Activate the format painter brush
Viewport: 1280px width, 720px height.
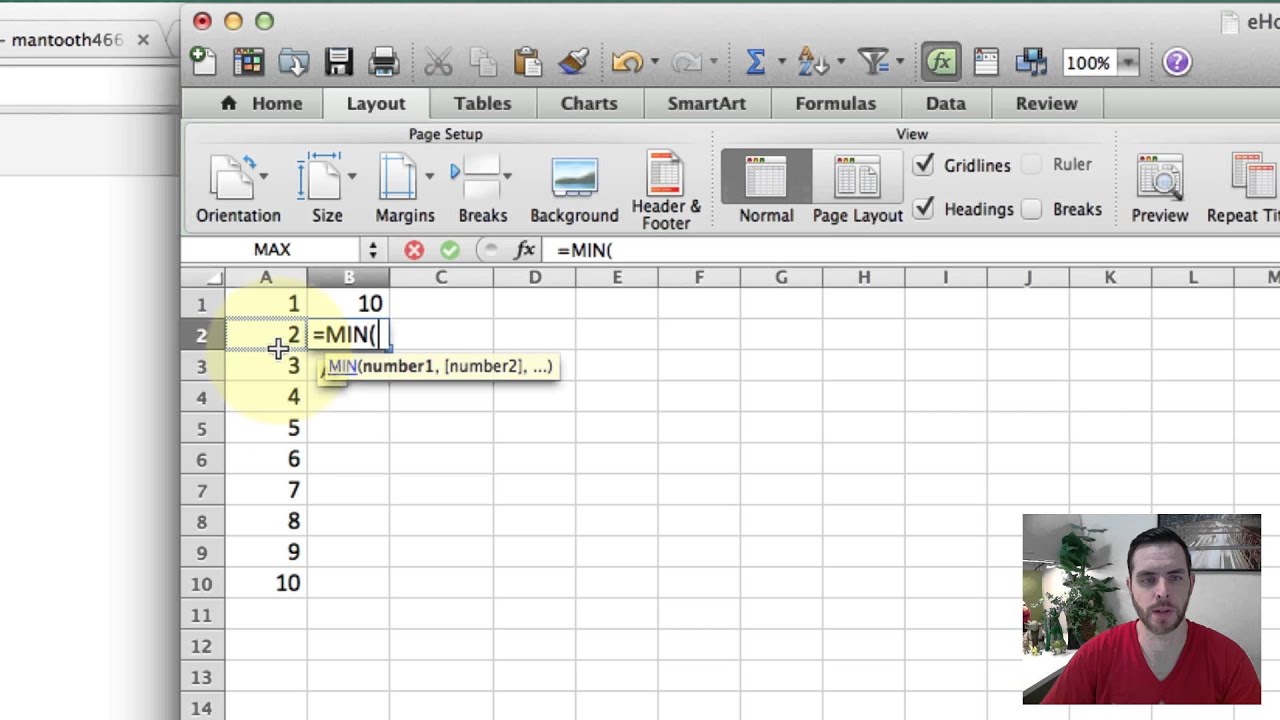pyautogui.click(x=573, y=62)
